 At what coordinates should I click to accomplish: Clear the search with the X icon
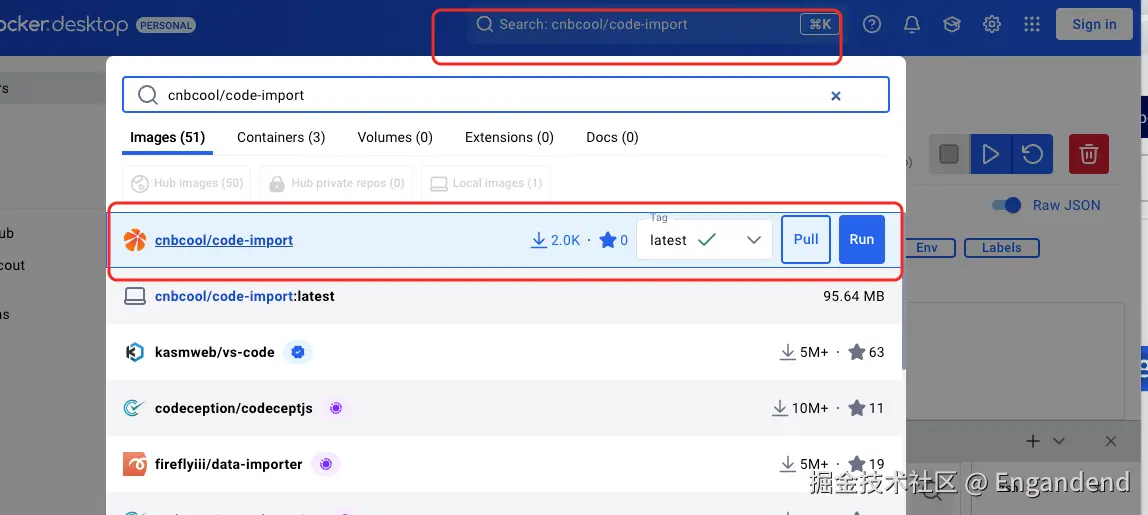(x=835, y=96)
